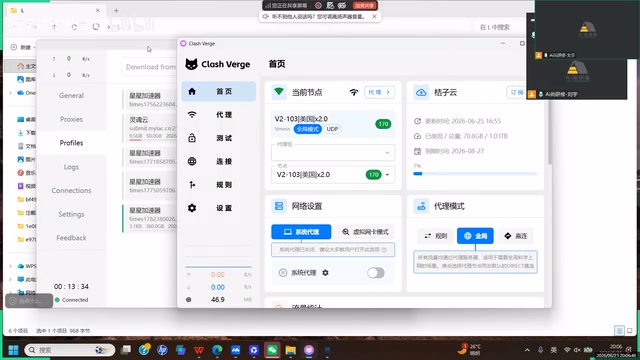The height and width of the screenshot is (360, 640).
Task: Click the 7% traffic usage progress bar
Action: coord(475,174)
